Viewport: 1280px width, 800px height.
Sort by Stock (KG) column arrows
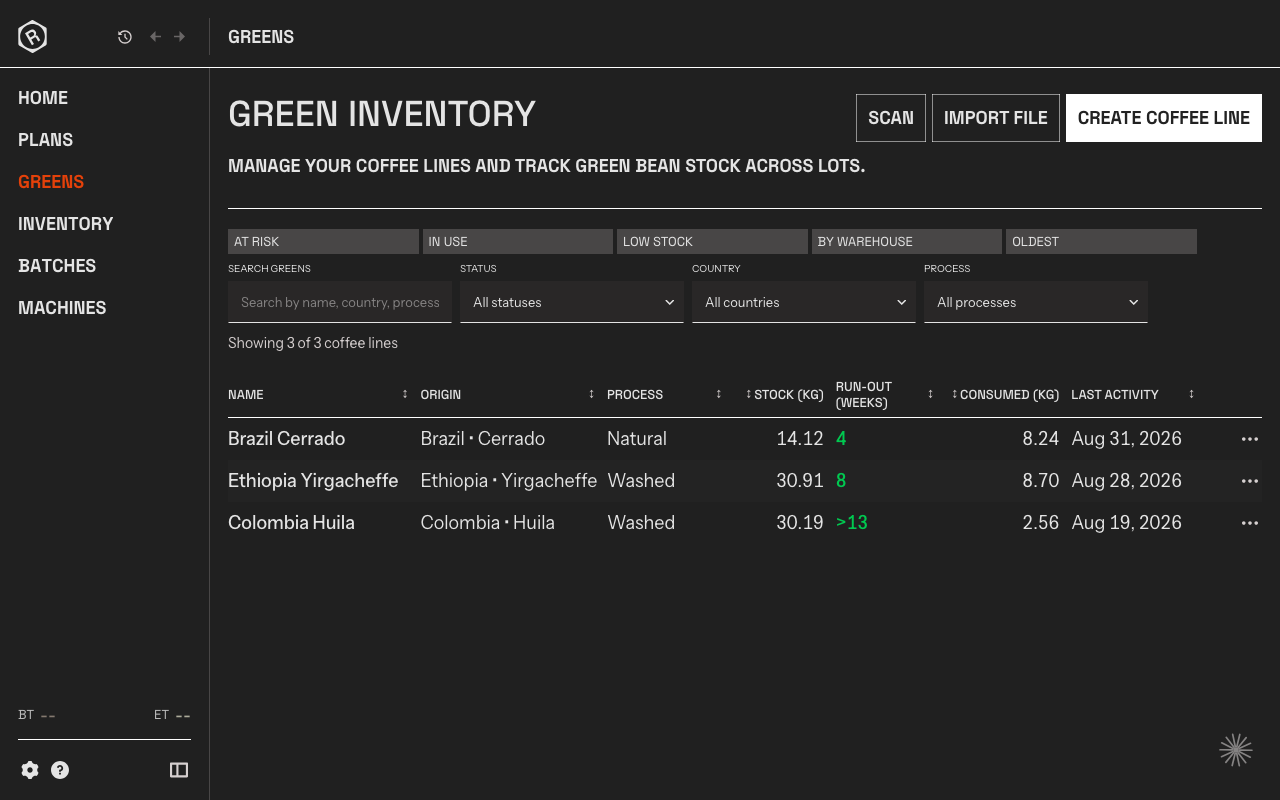click(748, 394)
